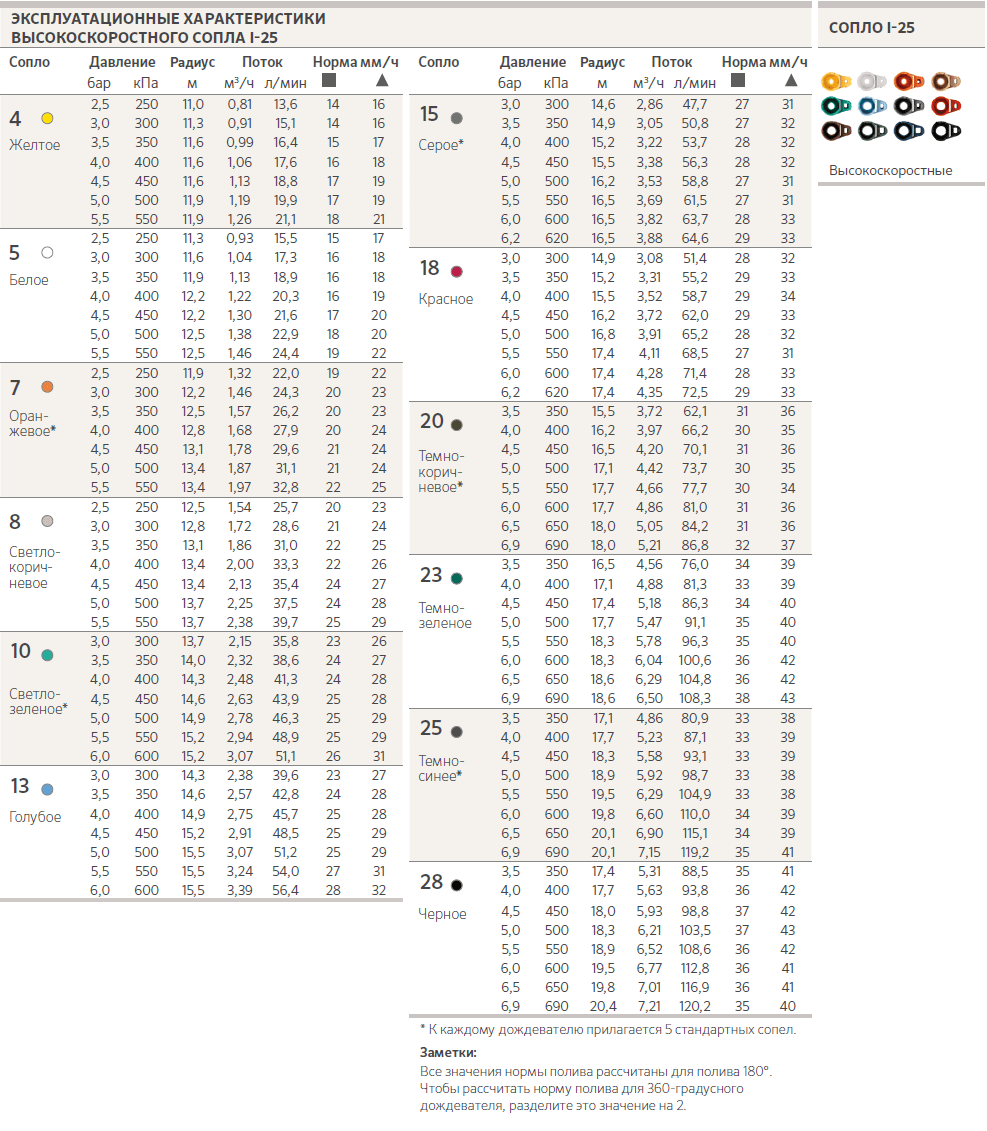
Task: Pick the light blue nozzle image
Action: [x=872, y=106]
